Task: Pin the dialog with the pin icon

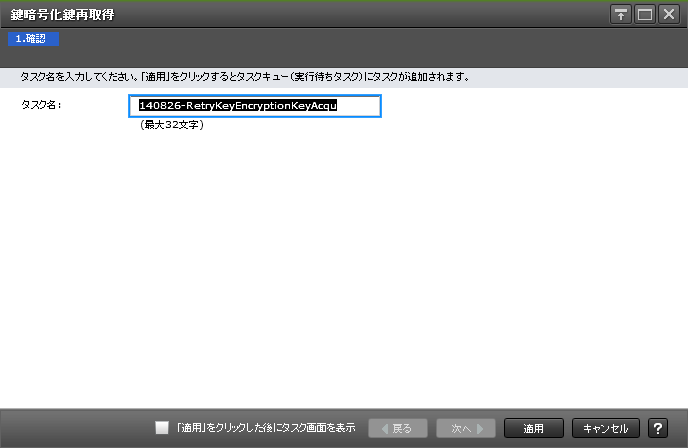Action: [620, 14]
